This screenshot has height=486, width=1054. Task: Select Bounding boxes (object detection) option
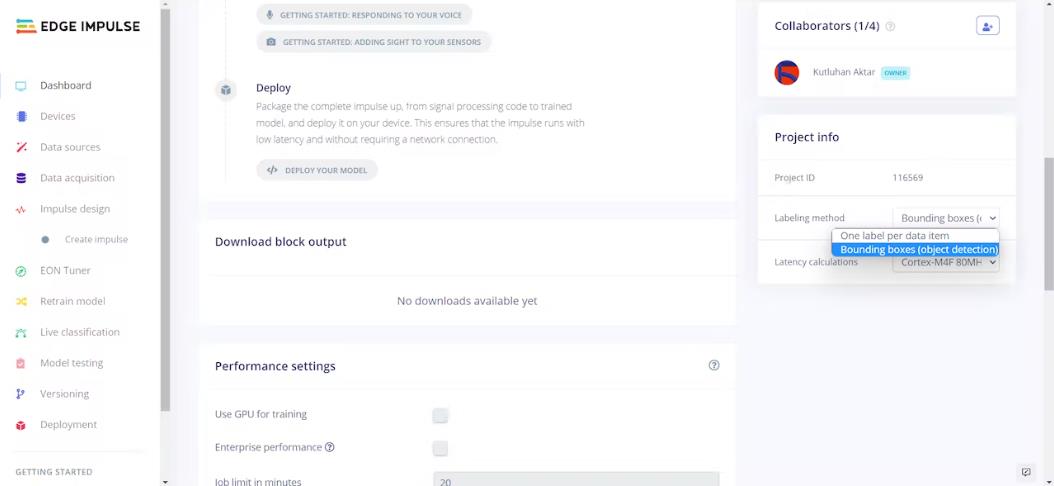[915, 249]
